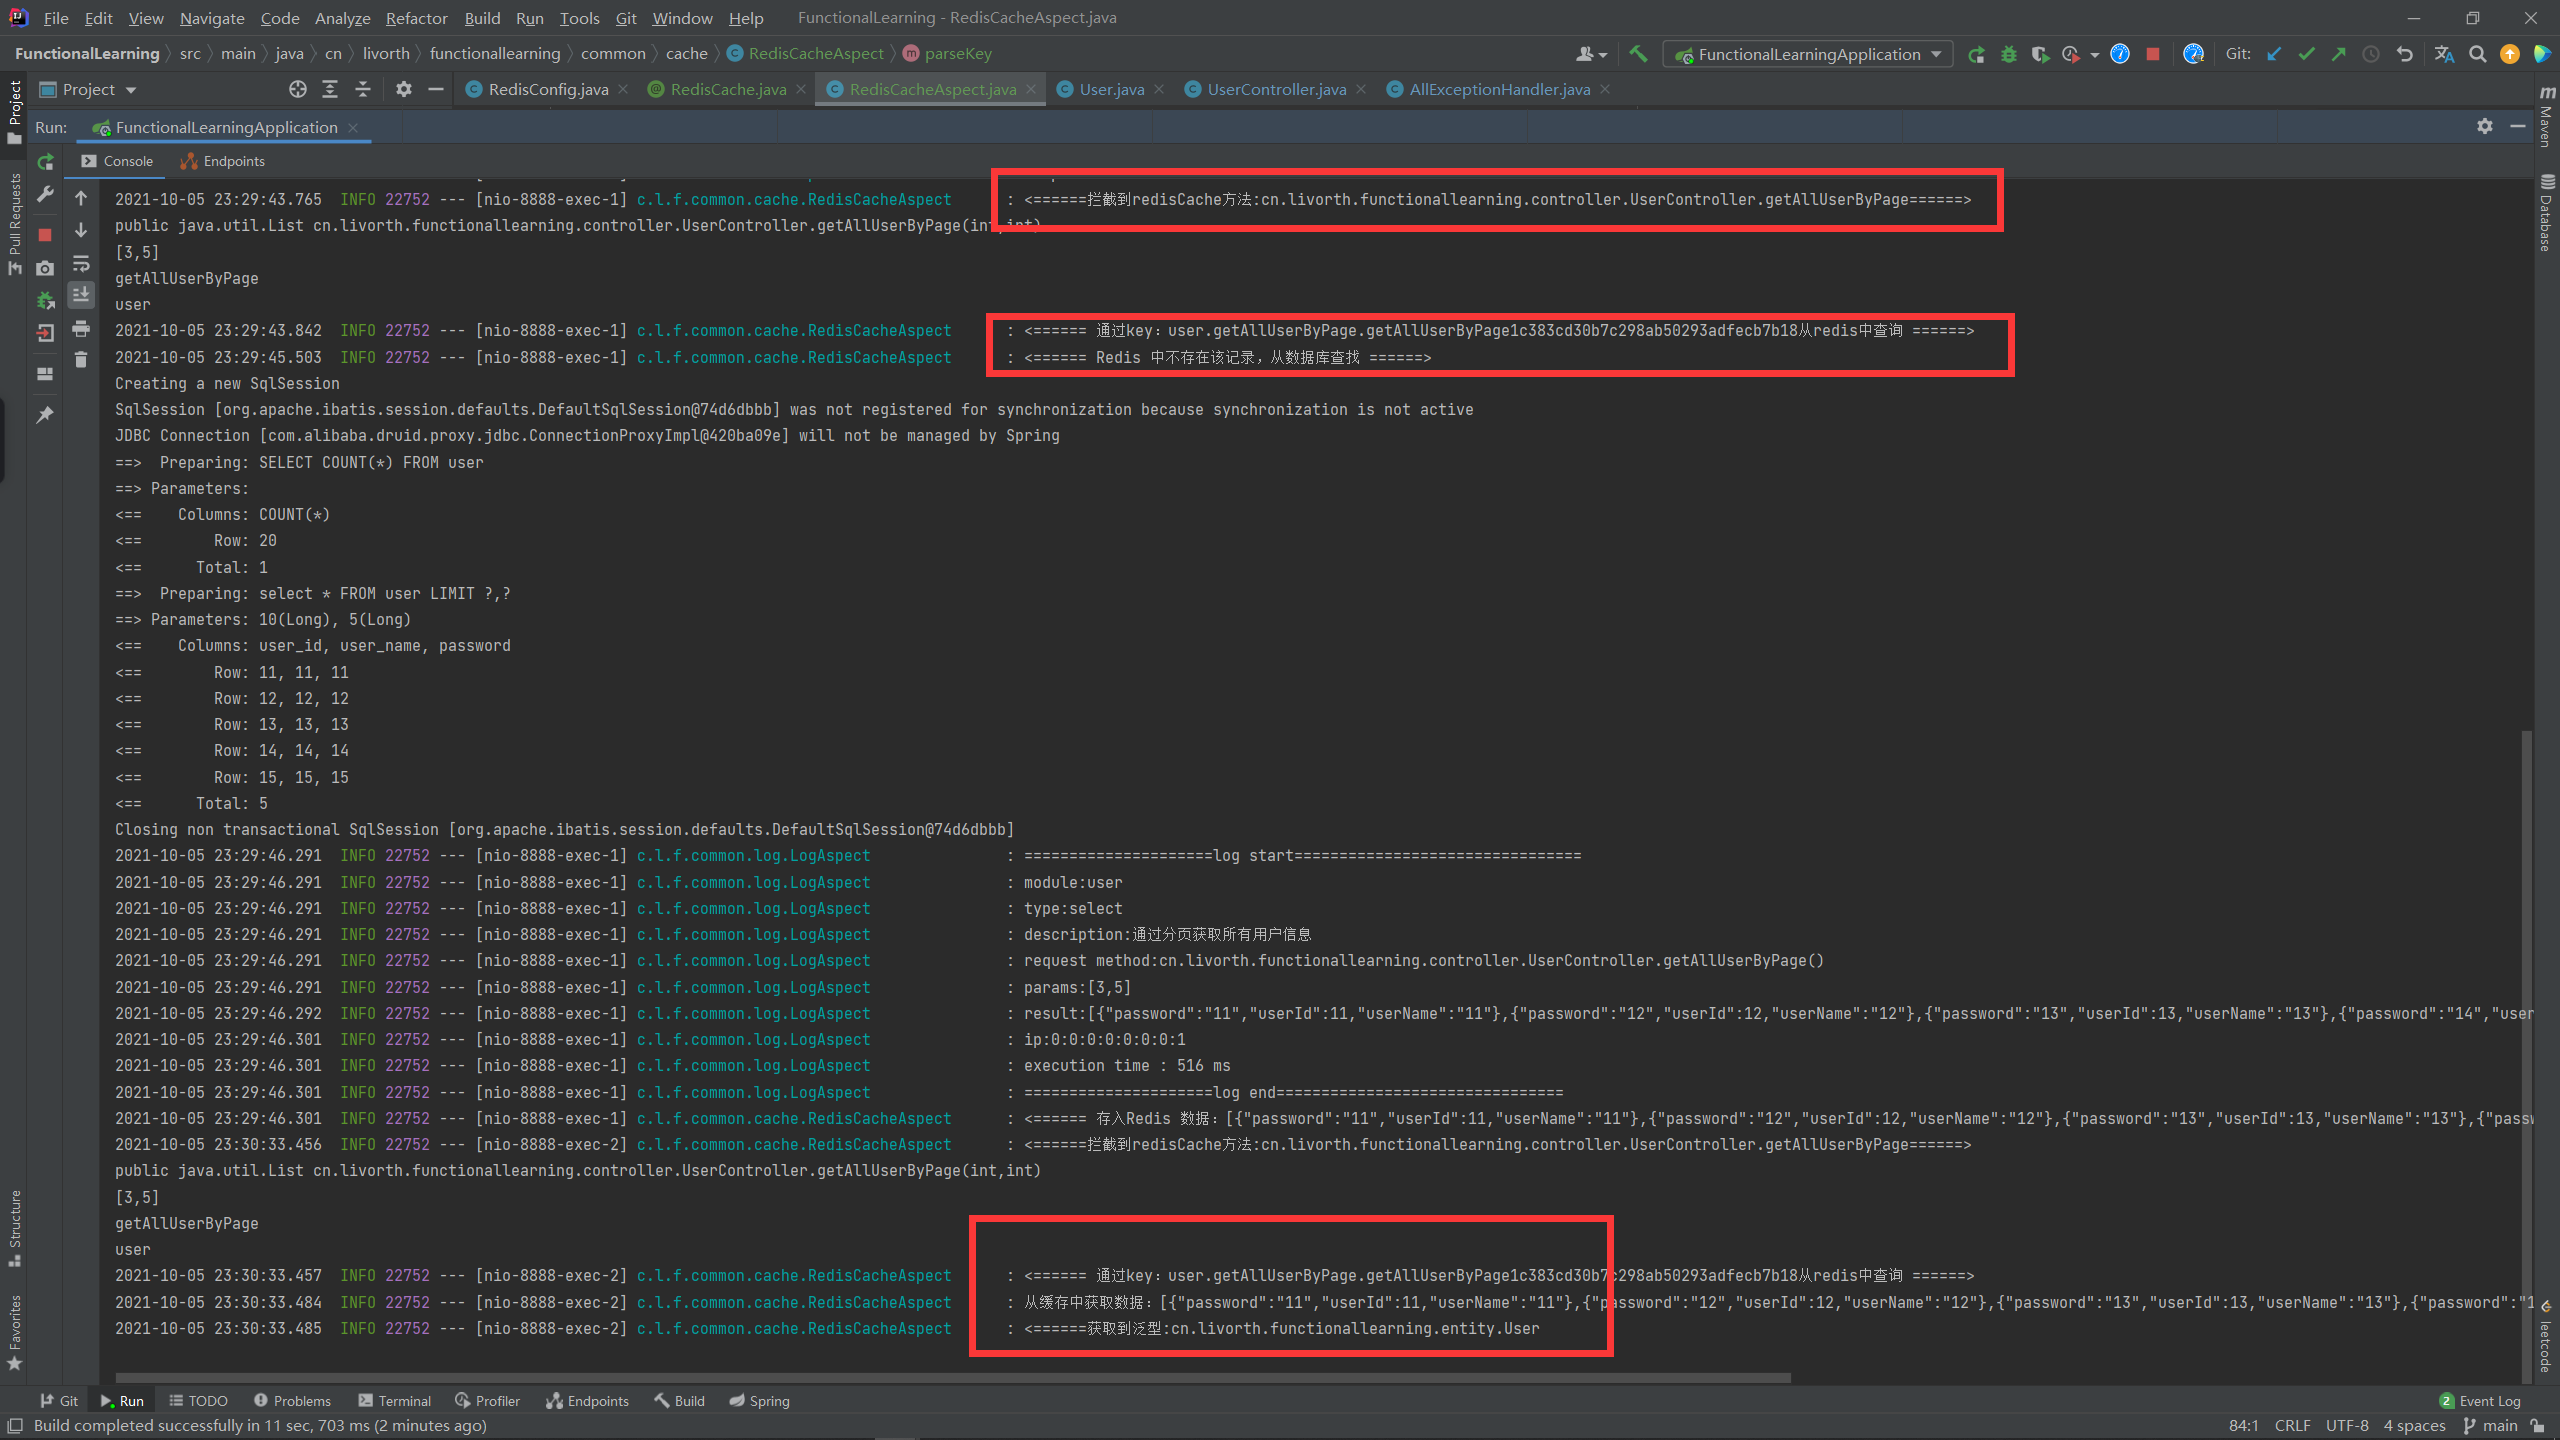This screenshot has height=1440, width=2560.
Task: Toggle Database side panel
Action: coord(2546,213)
